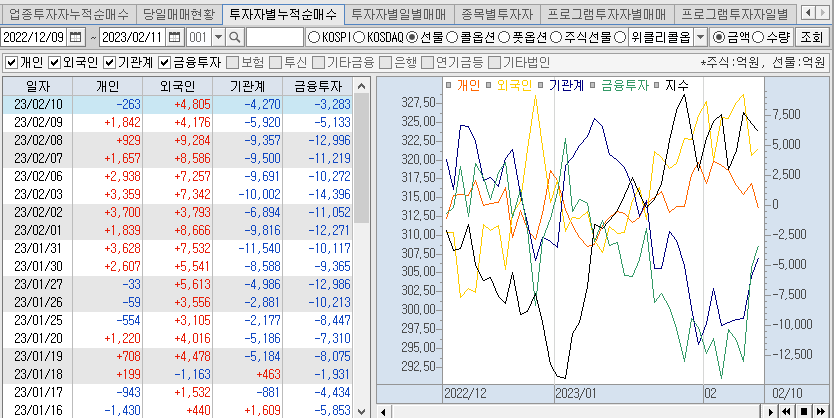Click the 2023/02/11 end date field
The image size is (834, 418).
click(134, 37)
